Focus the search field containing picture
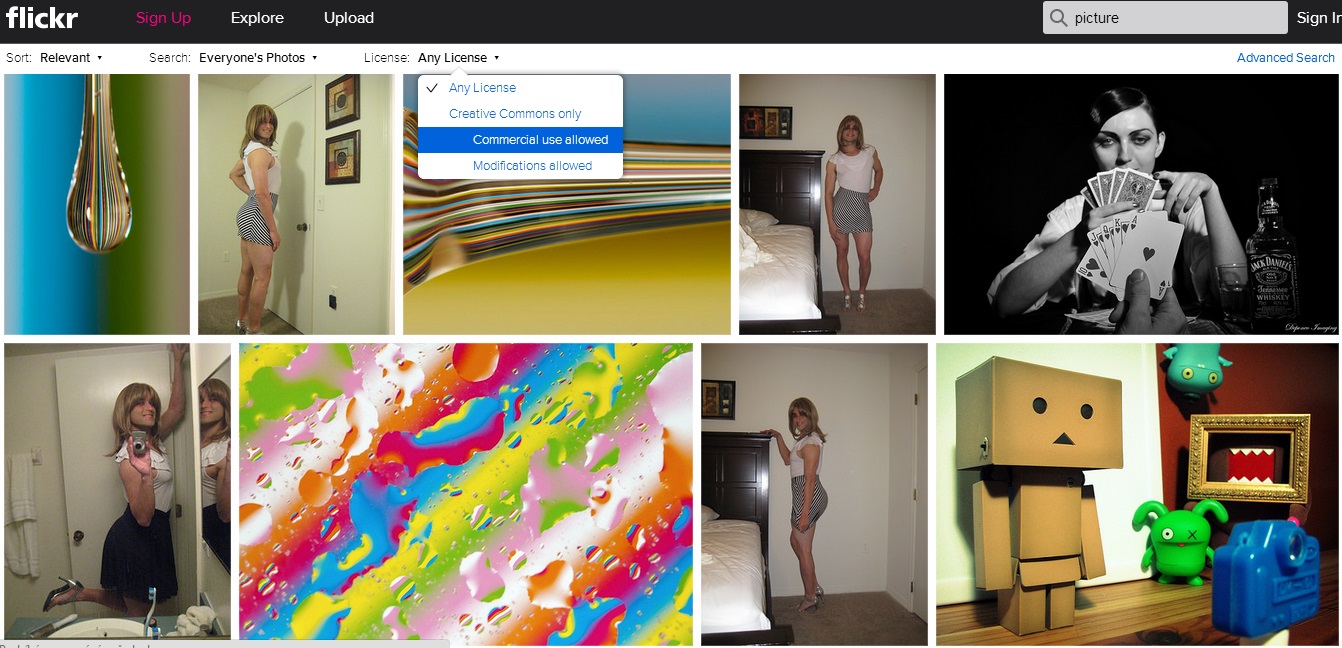This screenshot has width=1342, height=648. point(1165,18)
